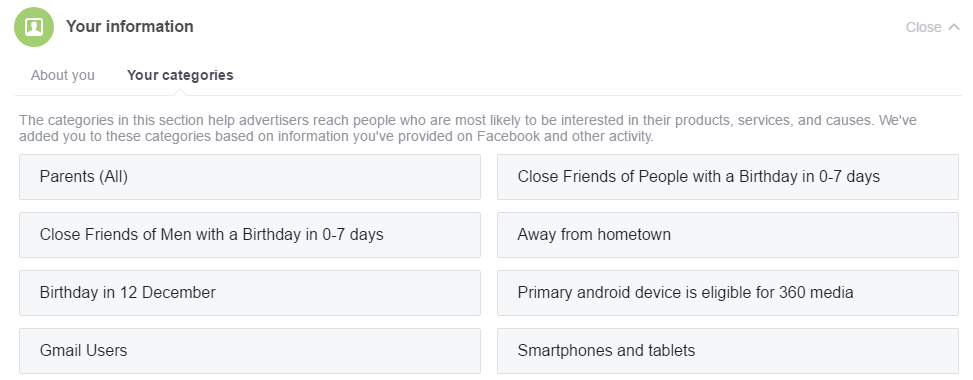
Task: Click the Gmail Users category box
Action: coord(249,351)
